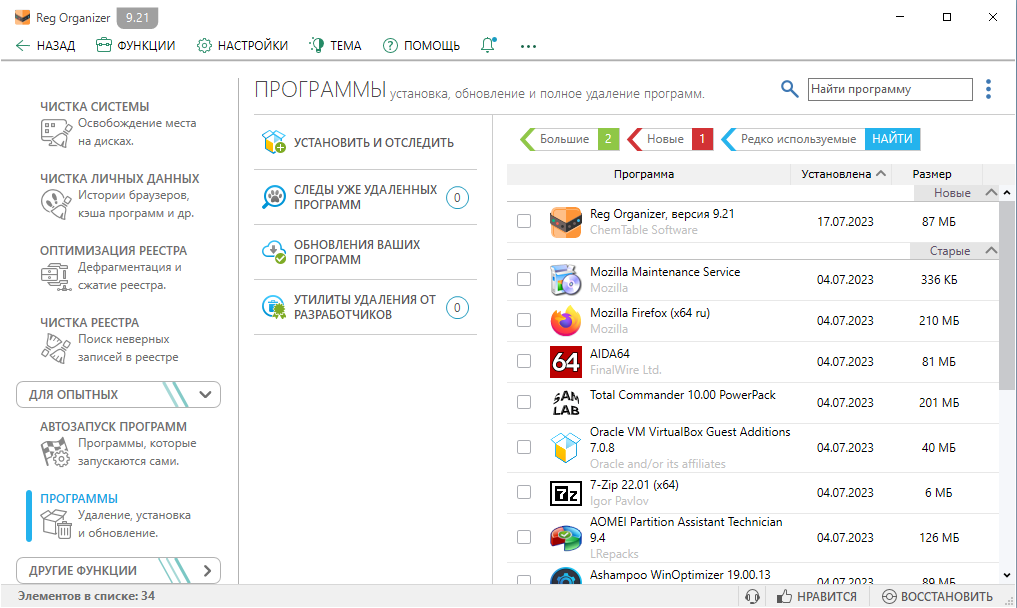Expand the Другие функции section

(x=118, y=570)
